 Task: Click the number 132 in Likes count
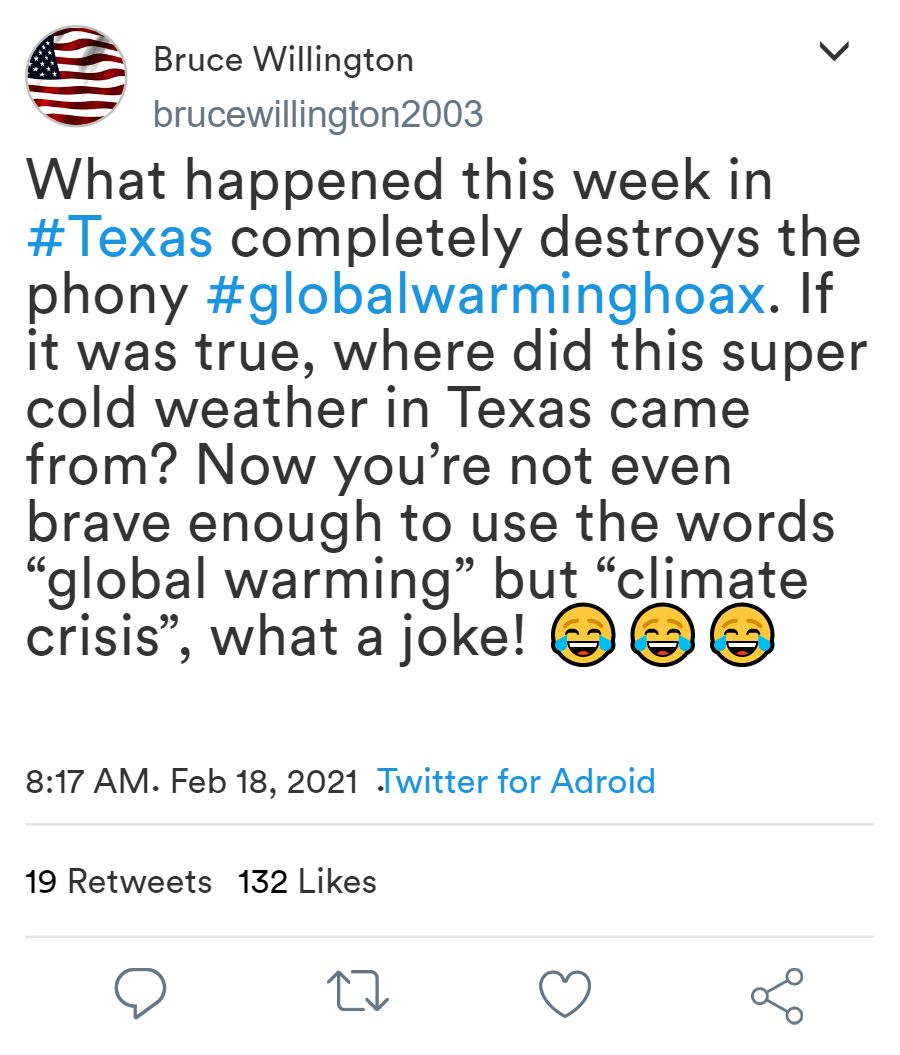coord(263,882)
